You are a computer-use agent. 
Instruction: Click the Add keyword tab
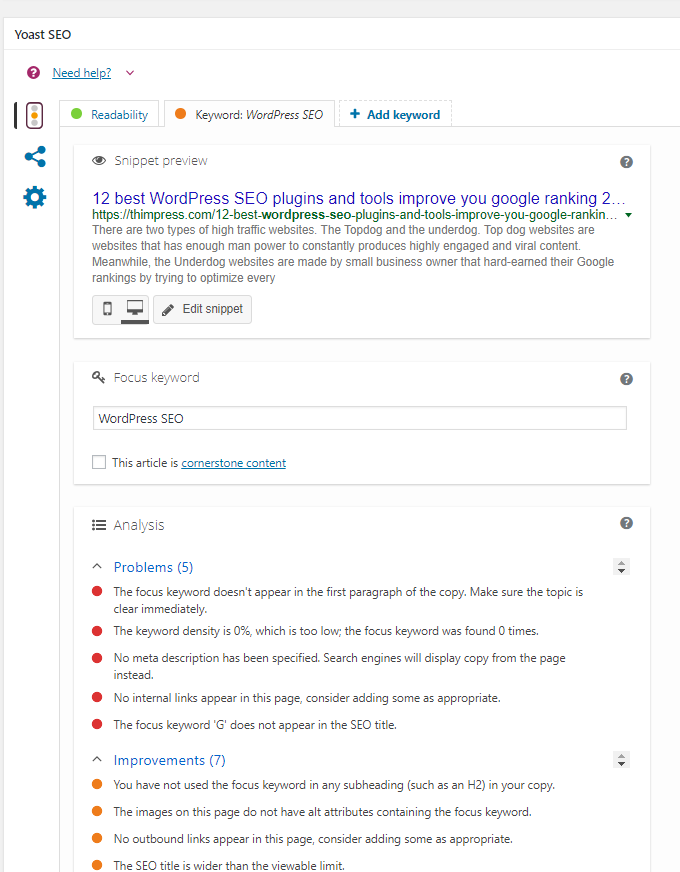(x=395, y=114)
